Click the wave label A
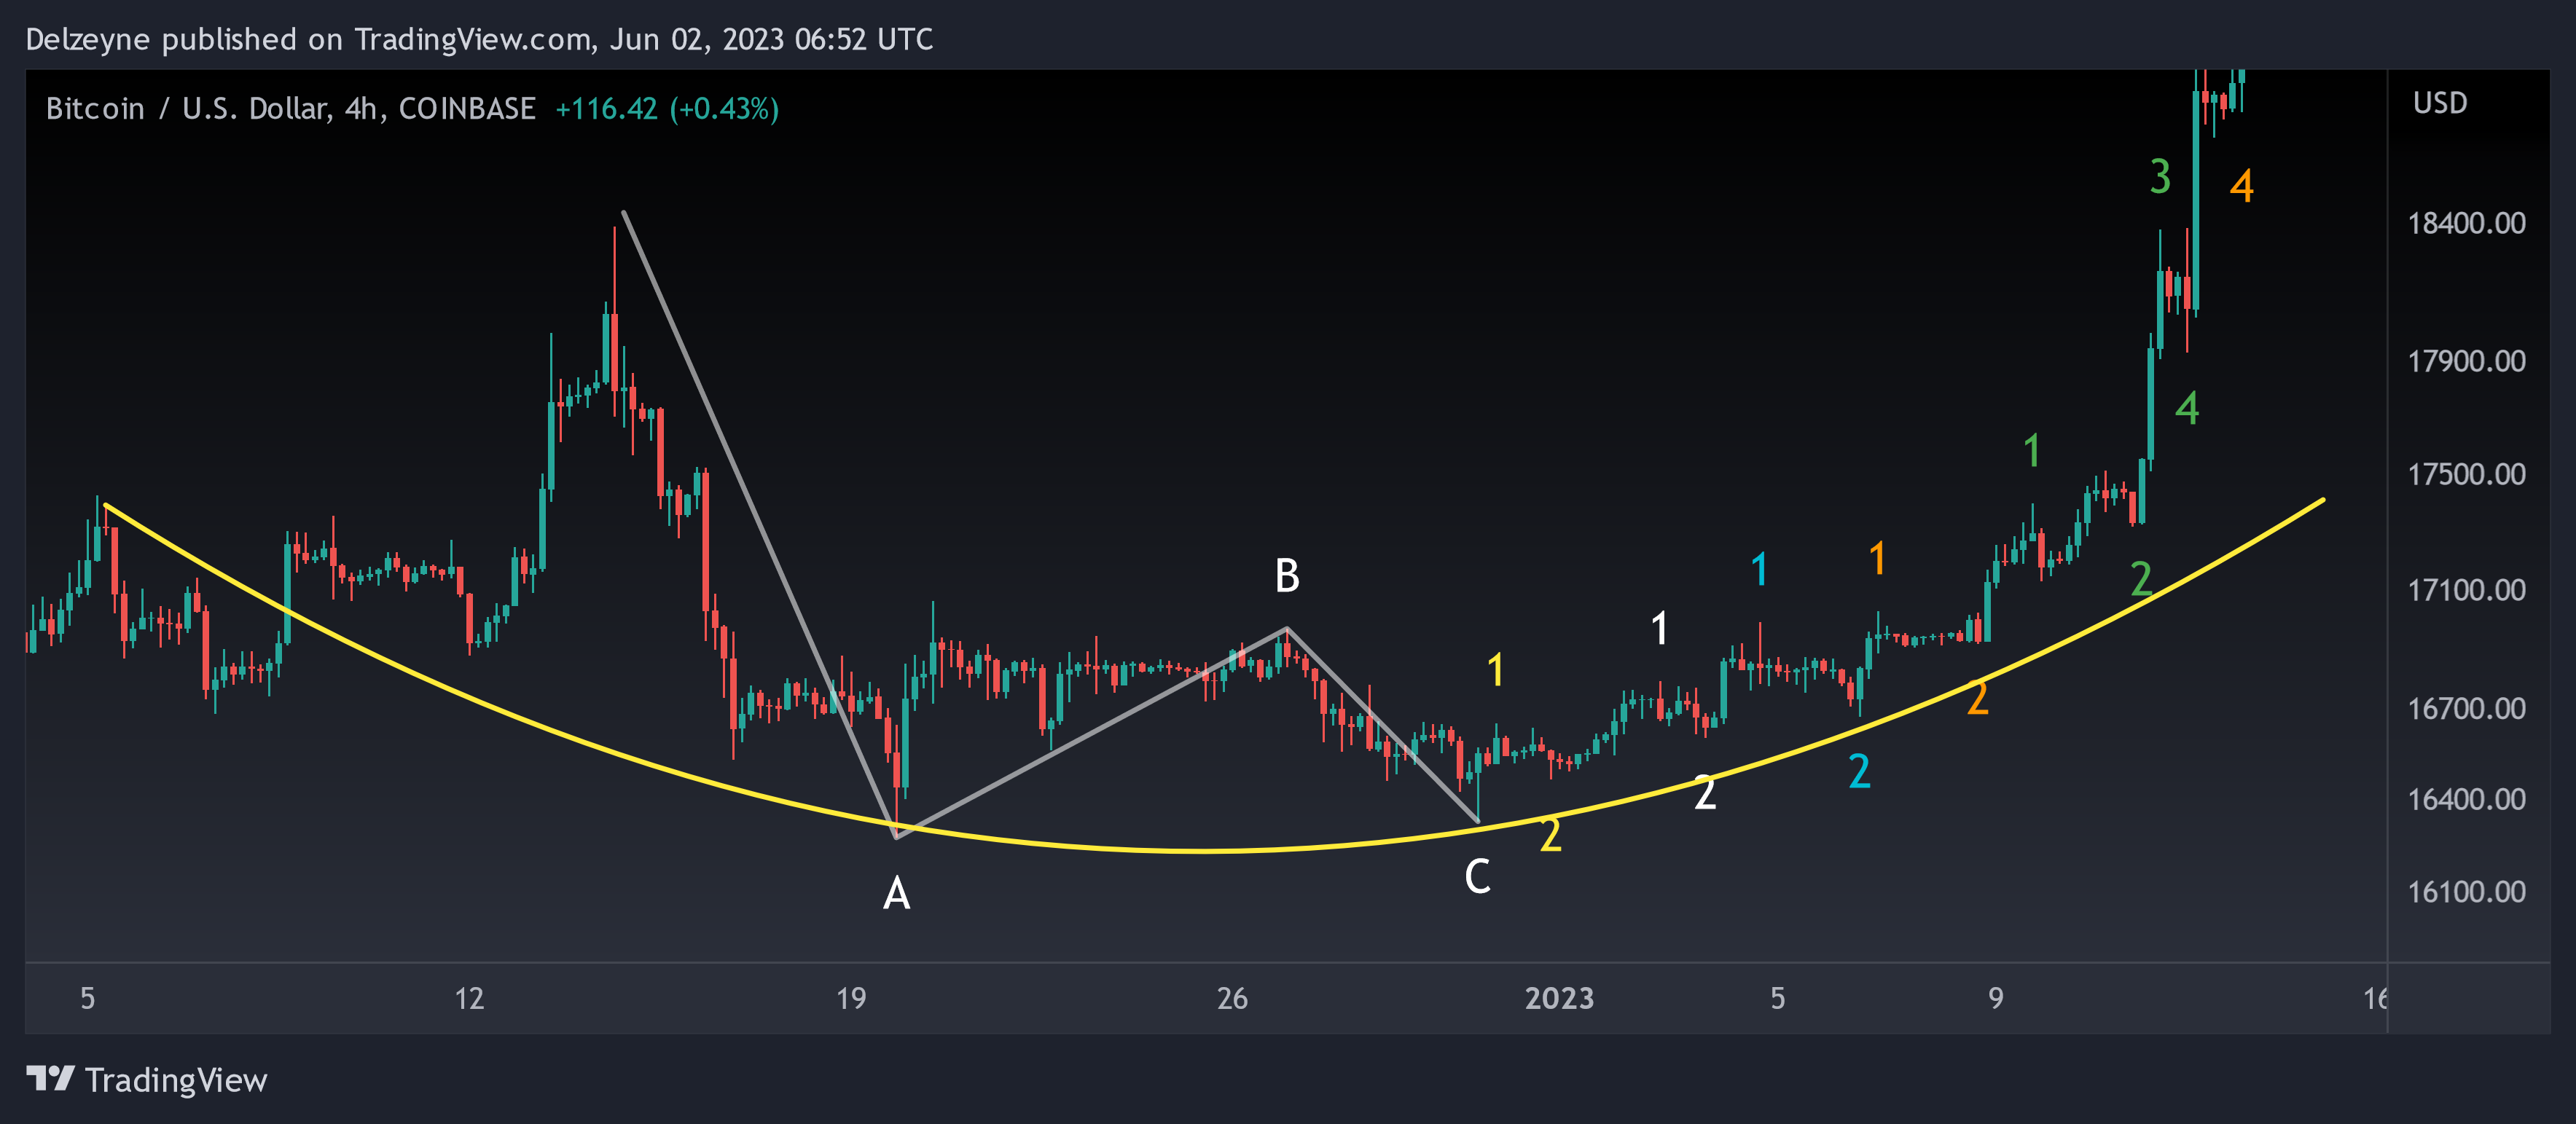This screenshot has height=1124, width=2576. pos(897,893)
